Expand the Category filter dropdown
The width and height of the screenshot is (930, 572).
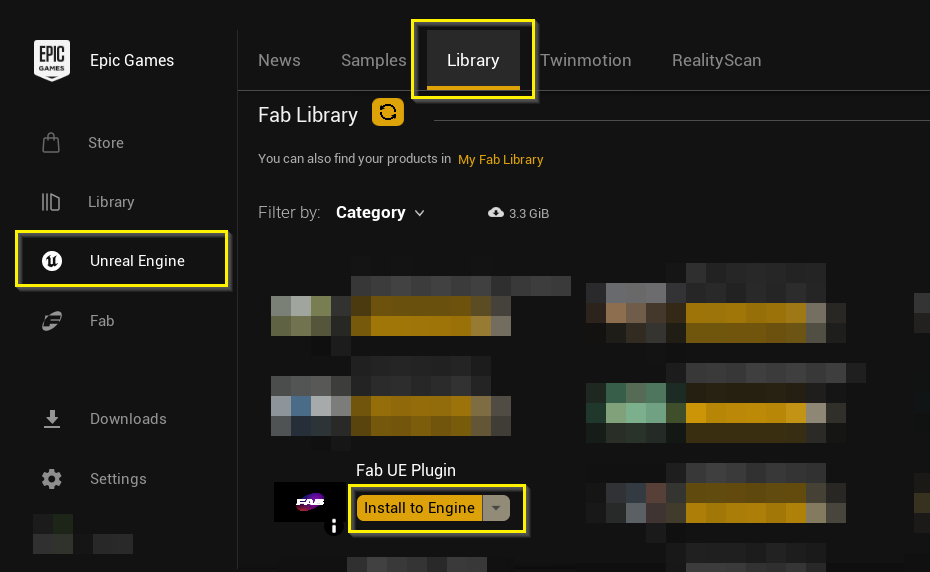(x=380, y=213)
